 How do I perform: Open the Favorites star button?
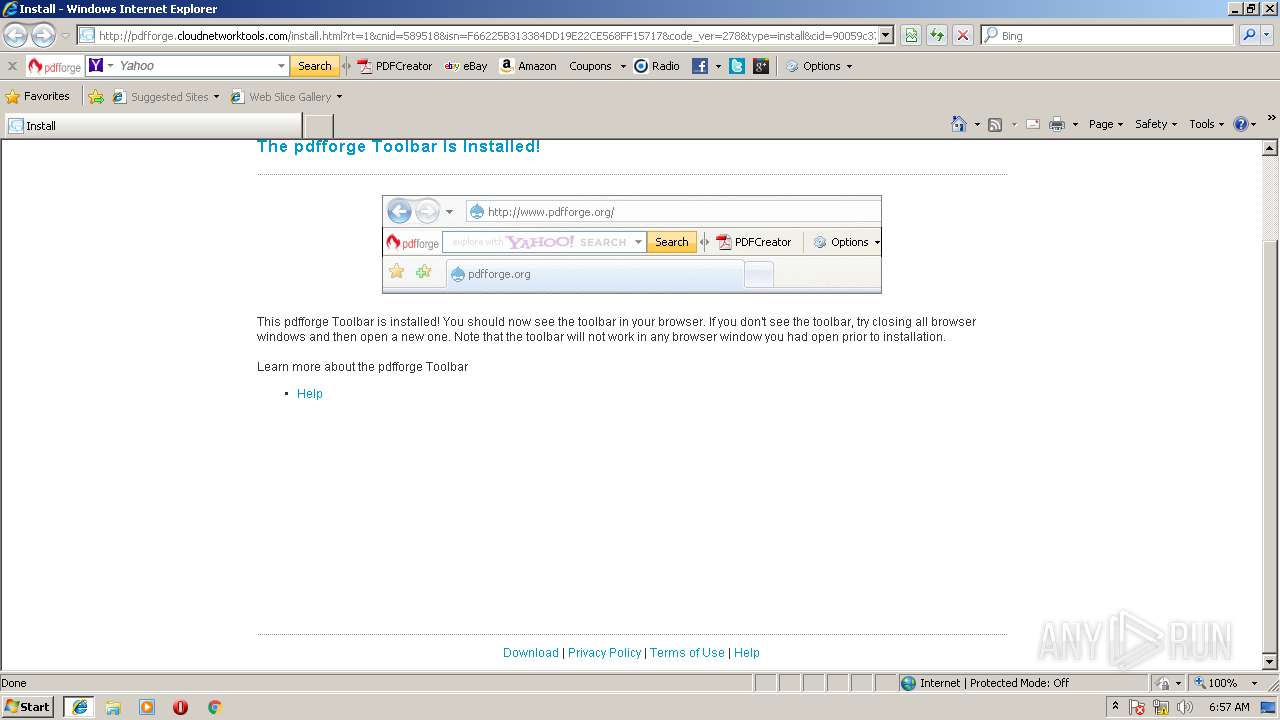(38, 97)
